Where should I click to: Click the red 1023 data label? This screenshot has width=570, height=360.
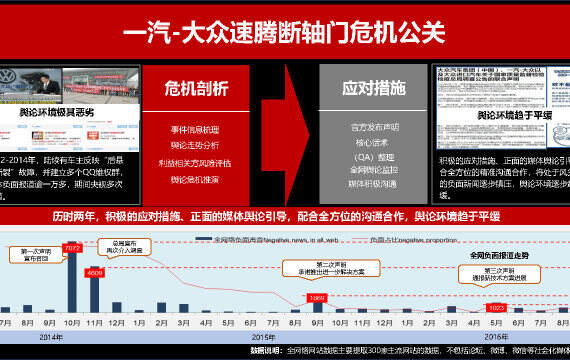pos(496,308)
